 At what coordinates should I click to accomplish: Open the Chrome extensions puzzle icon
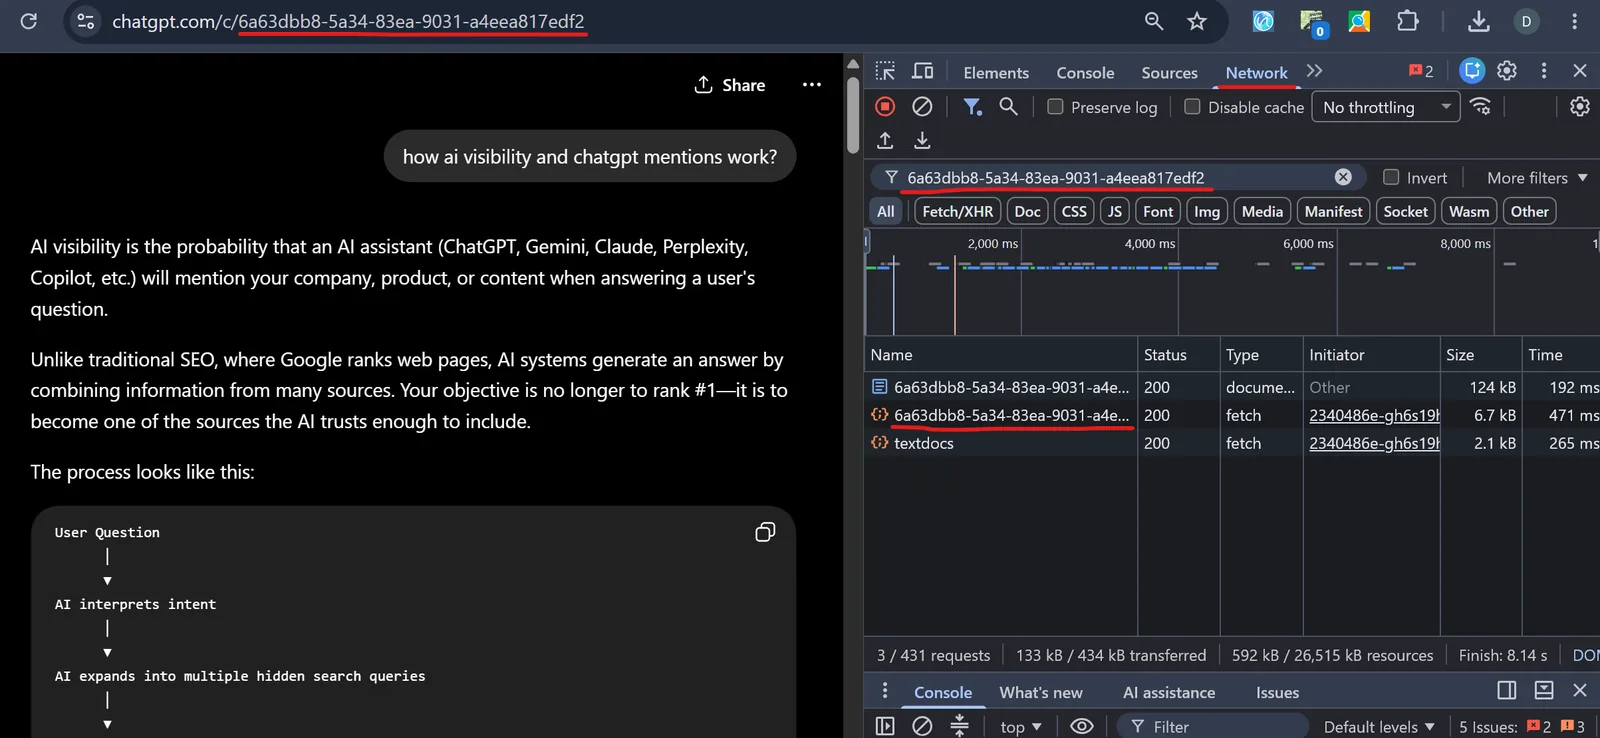click(1407, 21)
